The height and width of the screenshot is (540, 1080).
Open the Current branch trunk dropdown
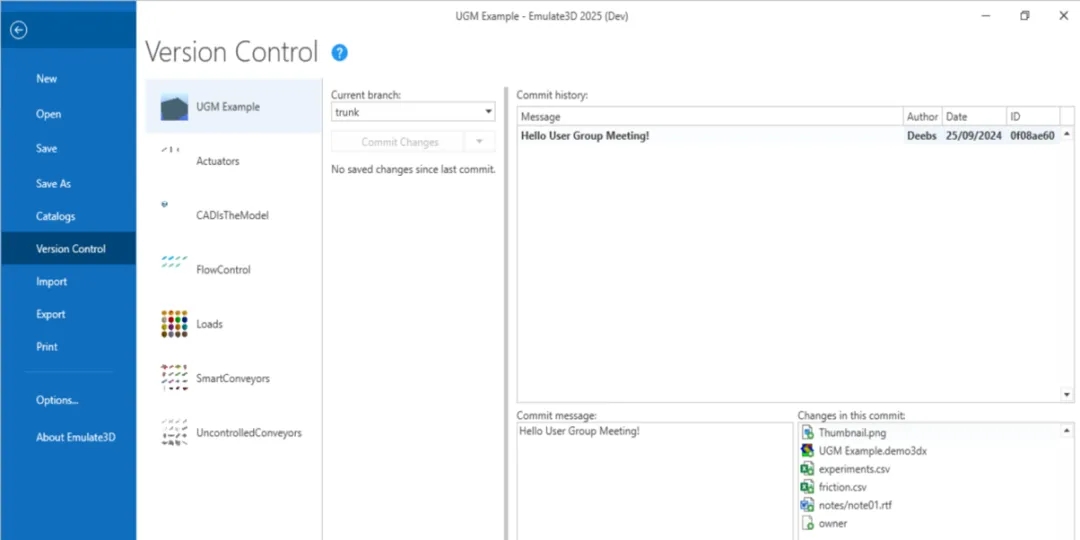coord(413,112)
